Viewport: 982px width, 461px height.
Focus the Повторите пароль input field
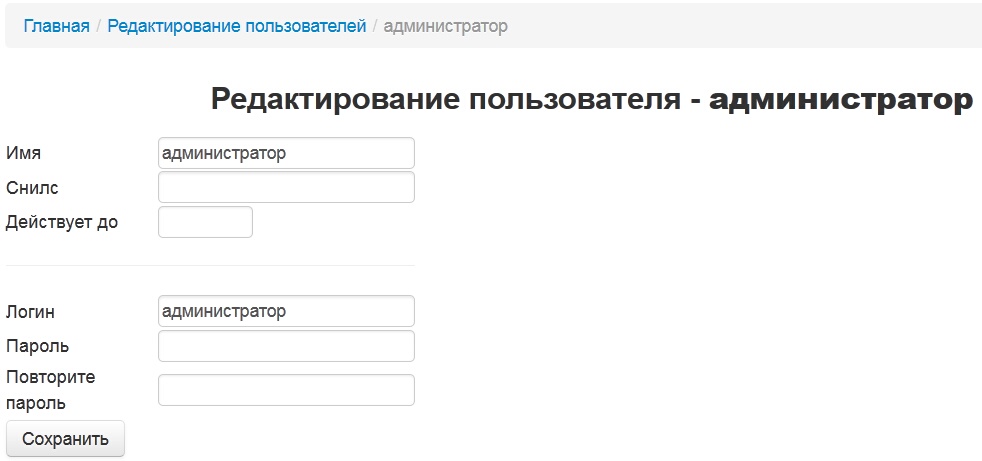(286, 390)
